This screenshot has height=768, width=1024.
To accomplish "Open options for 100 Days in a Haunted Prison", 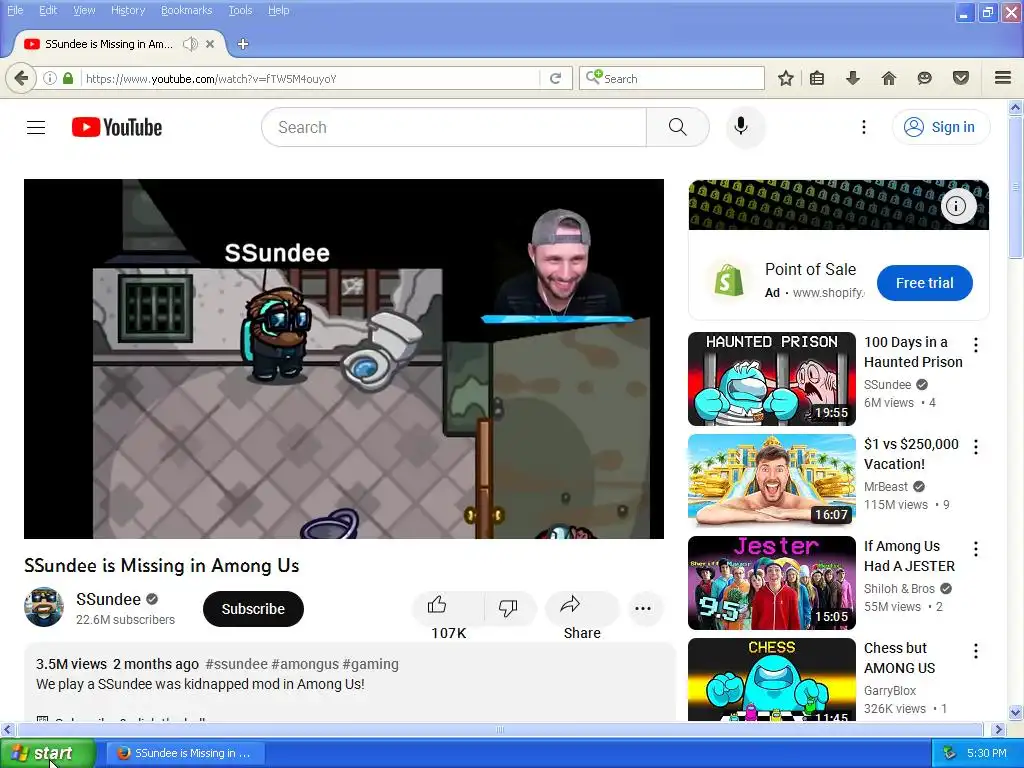I will [976, 345].
